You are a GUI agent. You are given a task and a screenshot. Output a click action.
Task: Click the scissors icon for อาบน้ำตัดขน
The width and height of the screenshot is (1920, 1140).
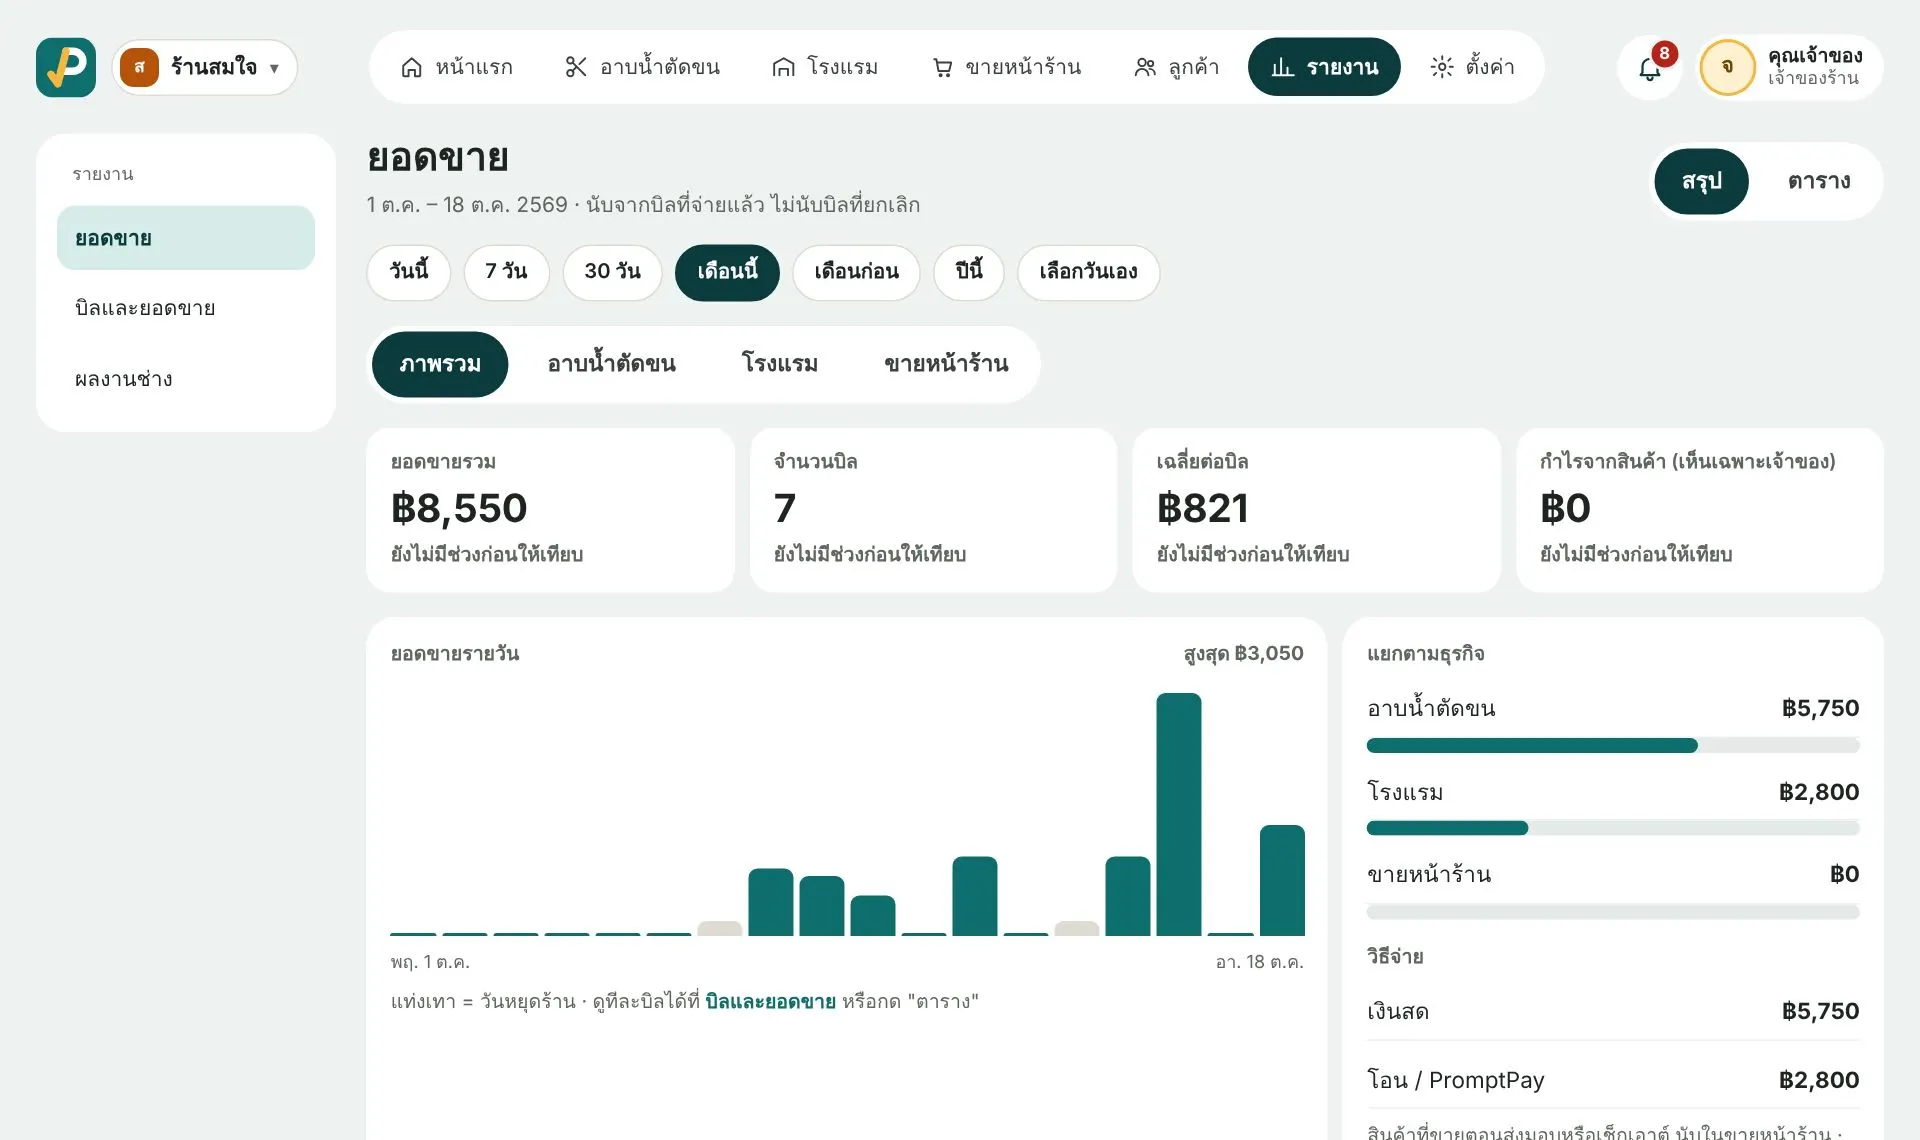pyautogui.click(x=576, y=67)
